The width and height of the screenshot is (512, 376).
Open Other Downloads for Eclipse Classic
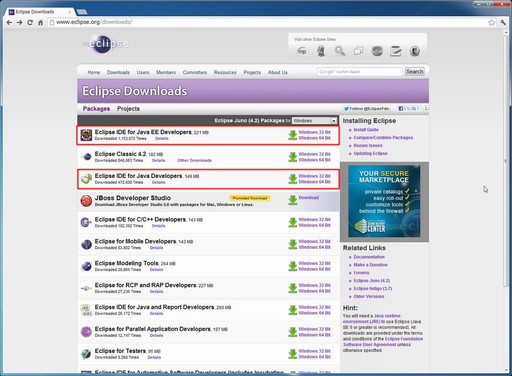[195, 160]
